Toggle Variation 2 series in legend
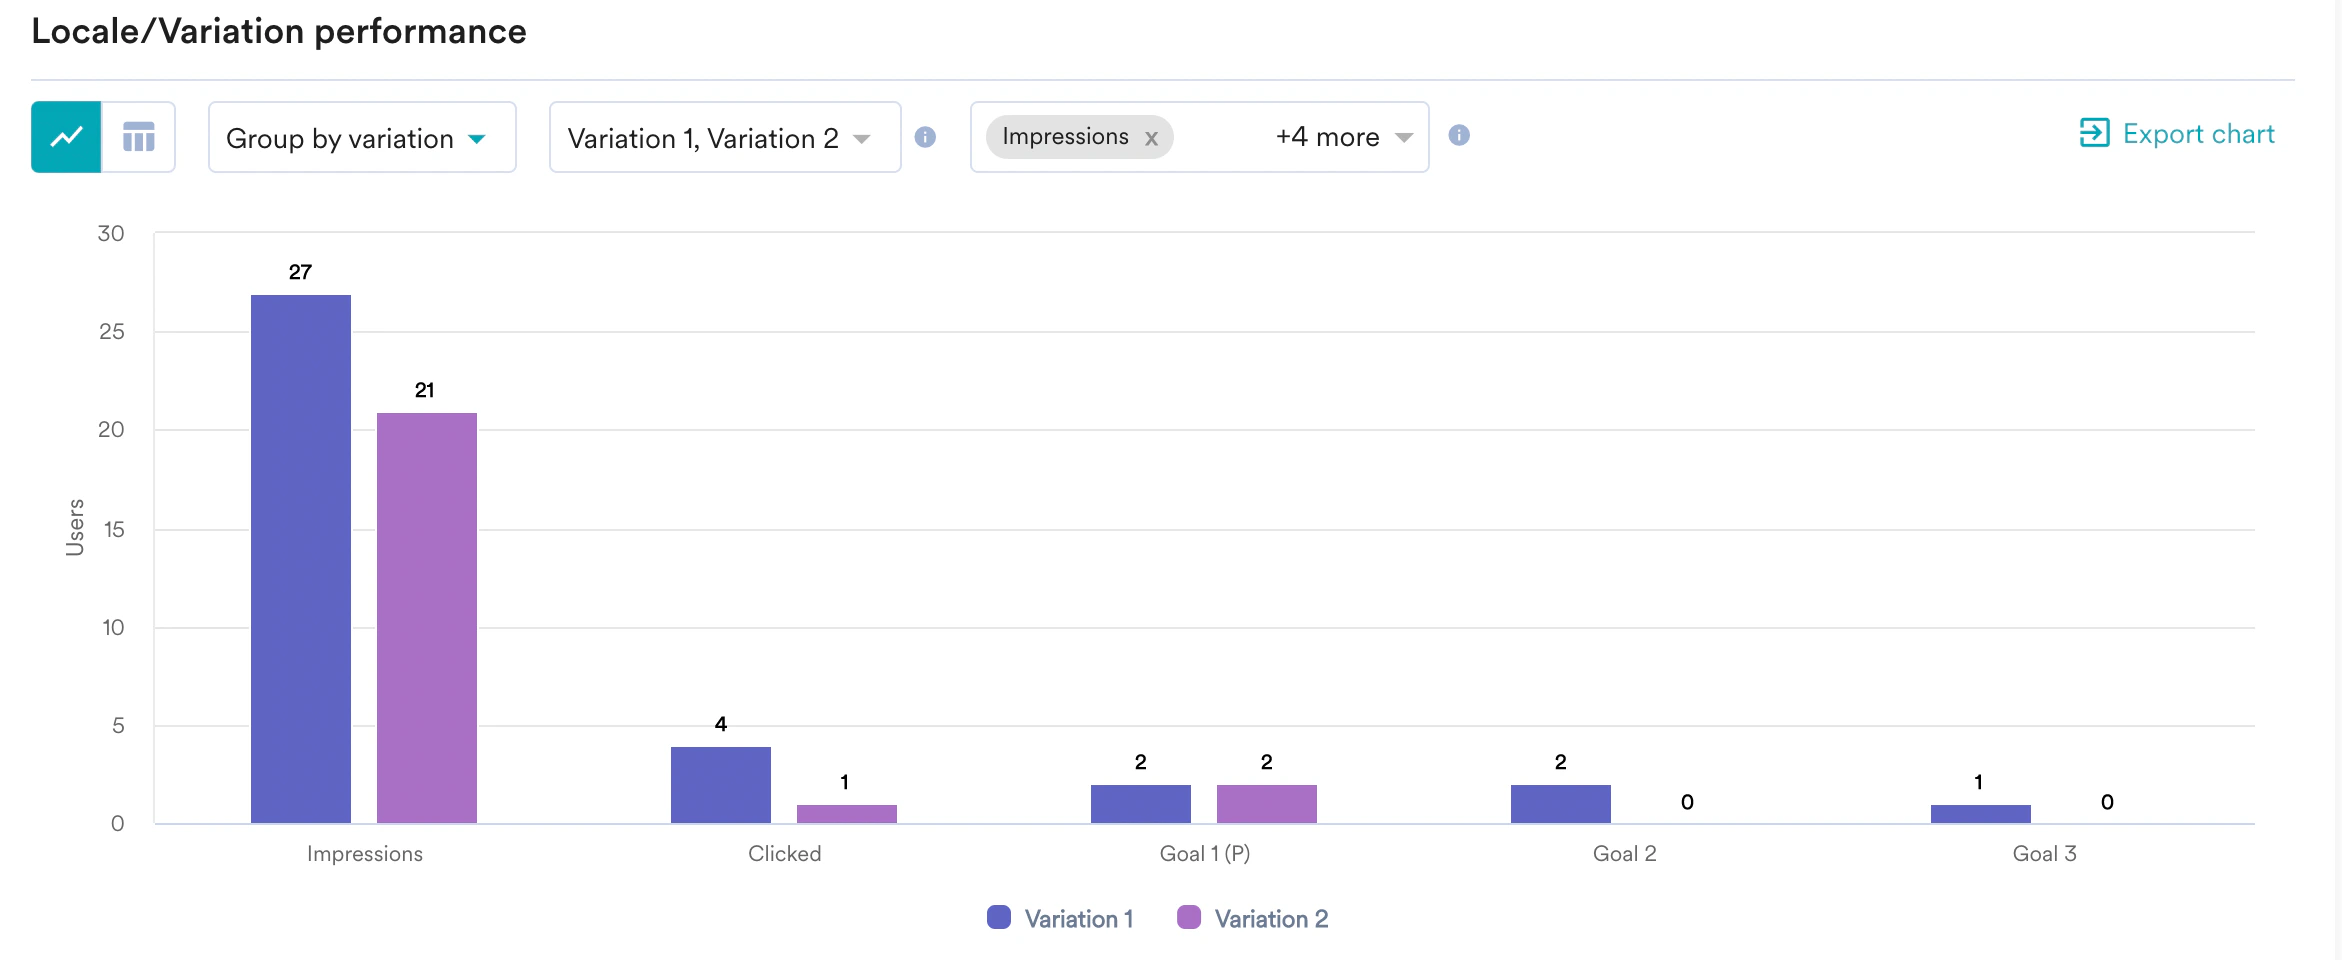The height and width of the screenshot is (960, 2342). pyautogui.click(x=1253, y=918)
